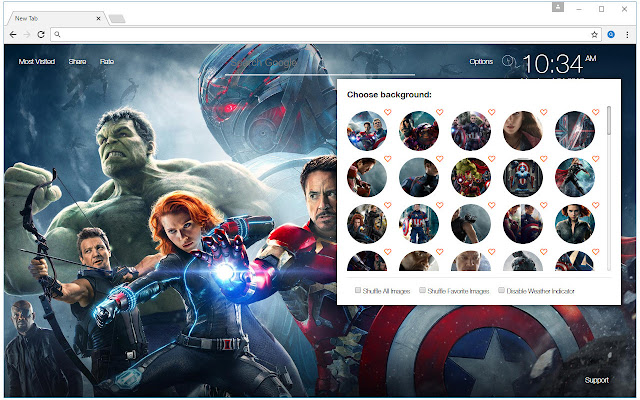
Task: Click the user profile icon in title bar
Action: [558, 7]
